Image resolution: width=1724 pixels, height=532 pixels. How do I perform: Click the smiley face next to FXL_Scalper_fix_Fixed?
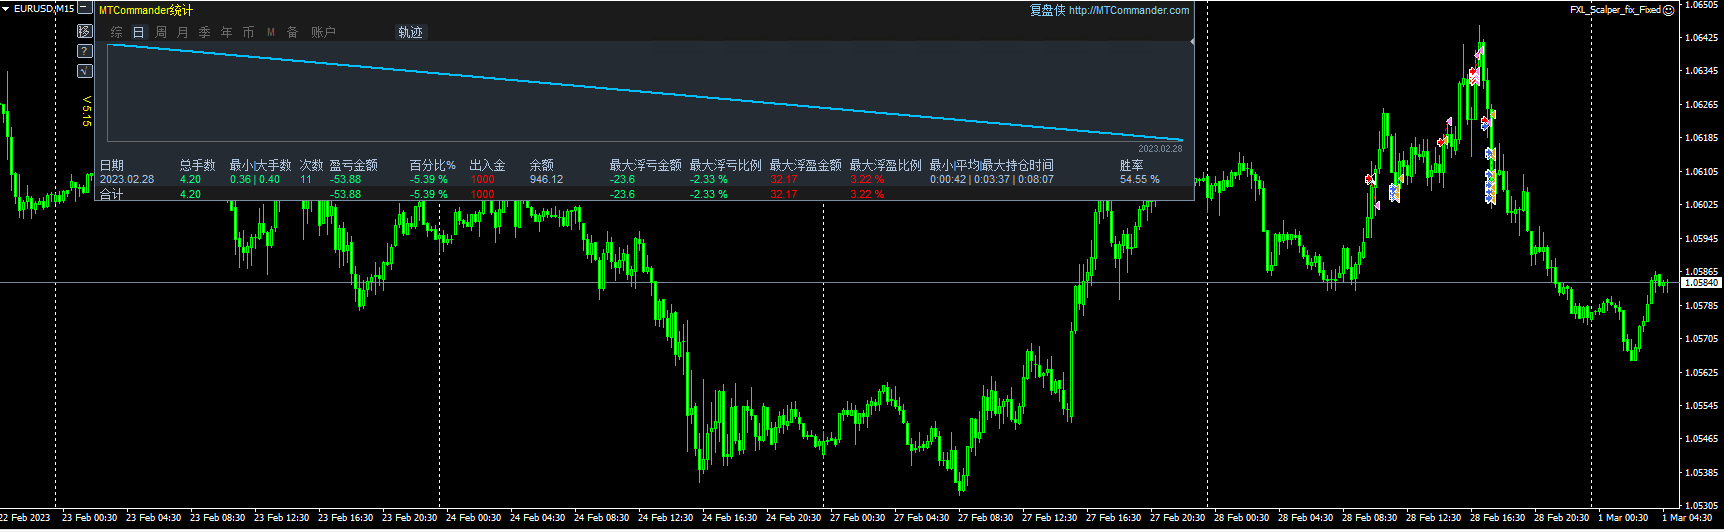(1668, 10)
